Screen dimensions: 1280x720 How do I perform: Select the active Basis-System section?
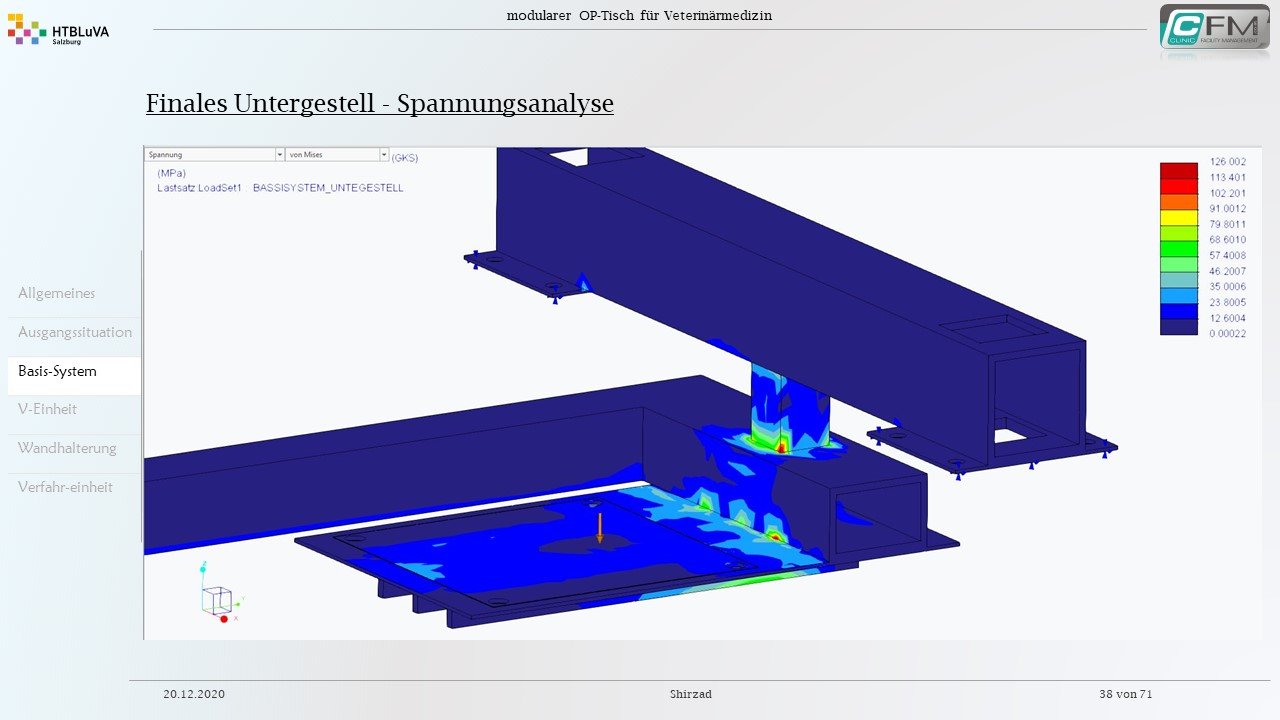pyautogui.click(x=58, y=371)
